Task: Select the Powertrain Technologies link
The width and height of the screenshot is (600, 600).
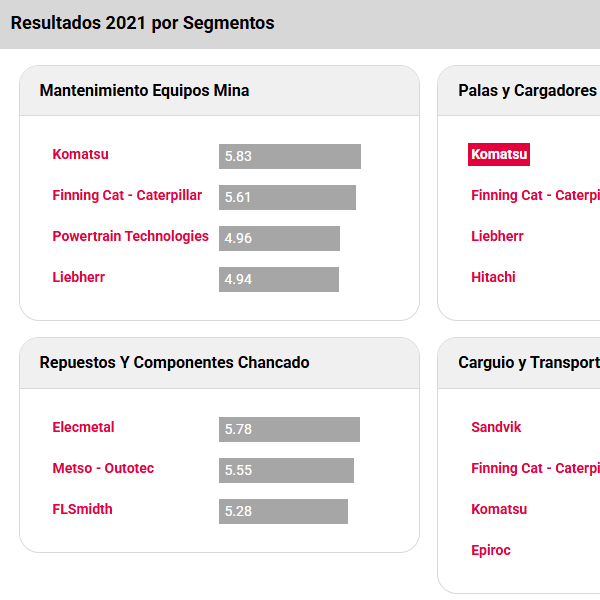Action: [x=130, y=237]
